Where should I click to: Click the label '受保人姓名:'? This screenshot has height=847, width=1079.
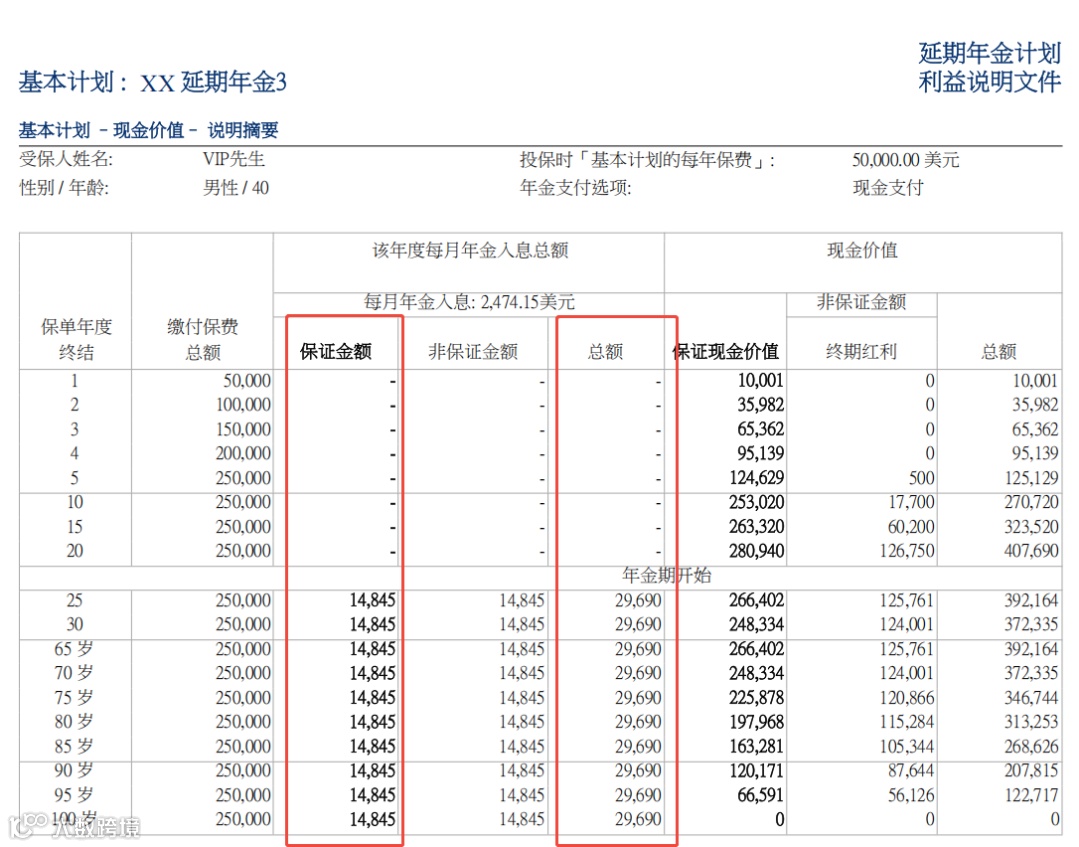point(66,159)
